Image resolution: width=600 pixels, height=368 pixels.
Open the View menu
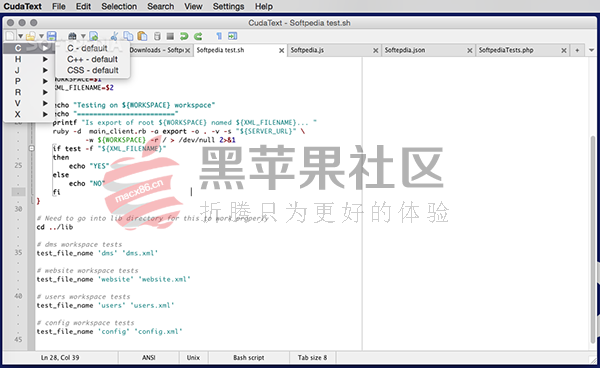click(x=193, y=7)
